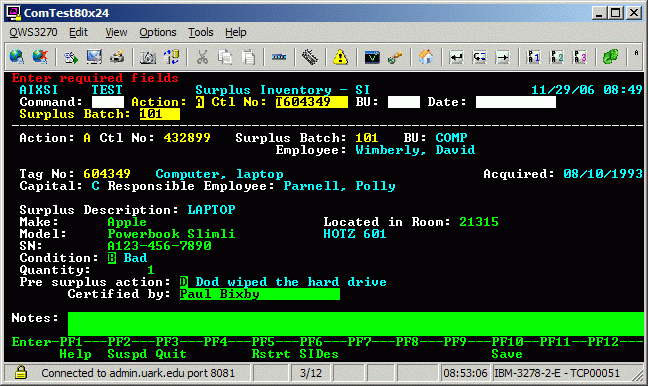Open the Edit menu

pos(79,32)
